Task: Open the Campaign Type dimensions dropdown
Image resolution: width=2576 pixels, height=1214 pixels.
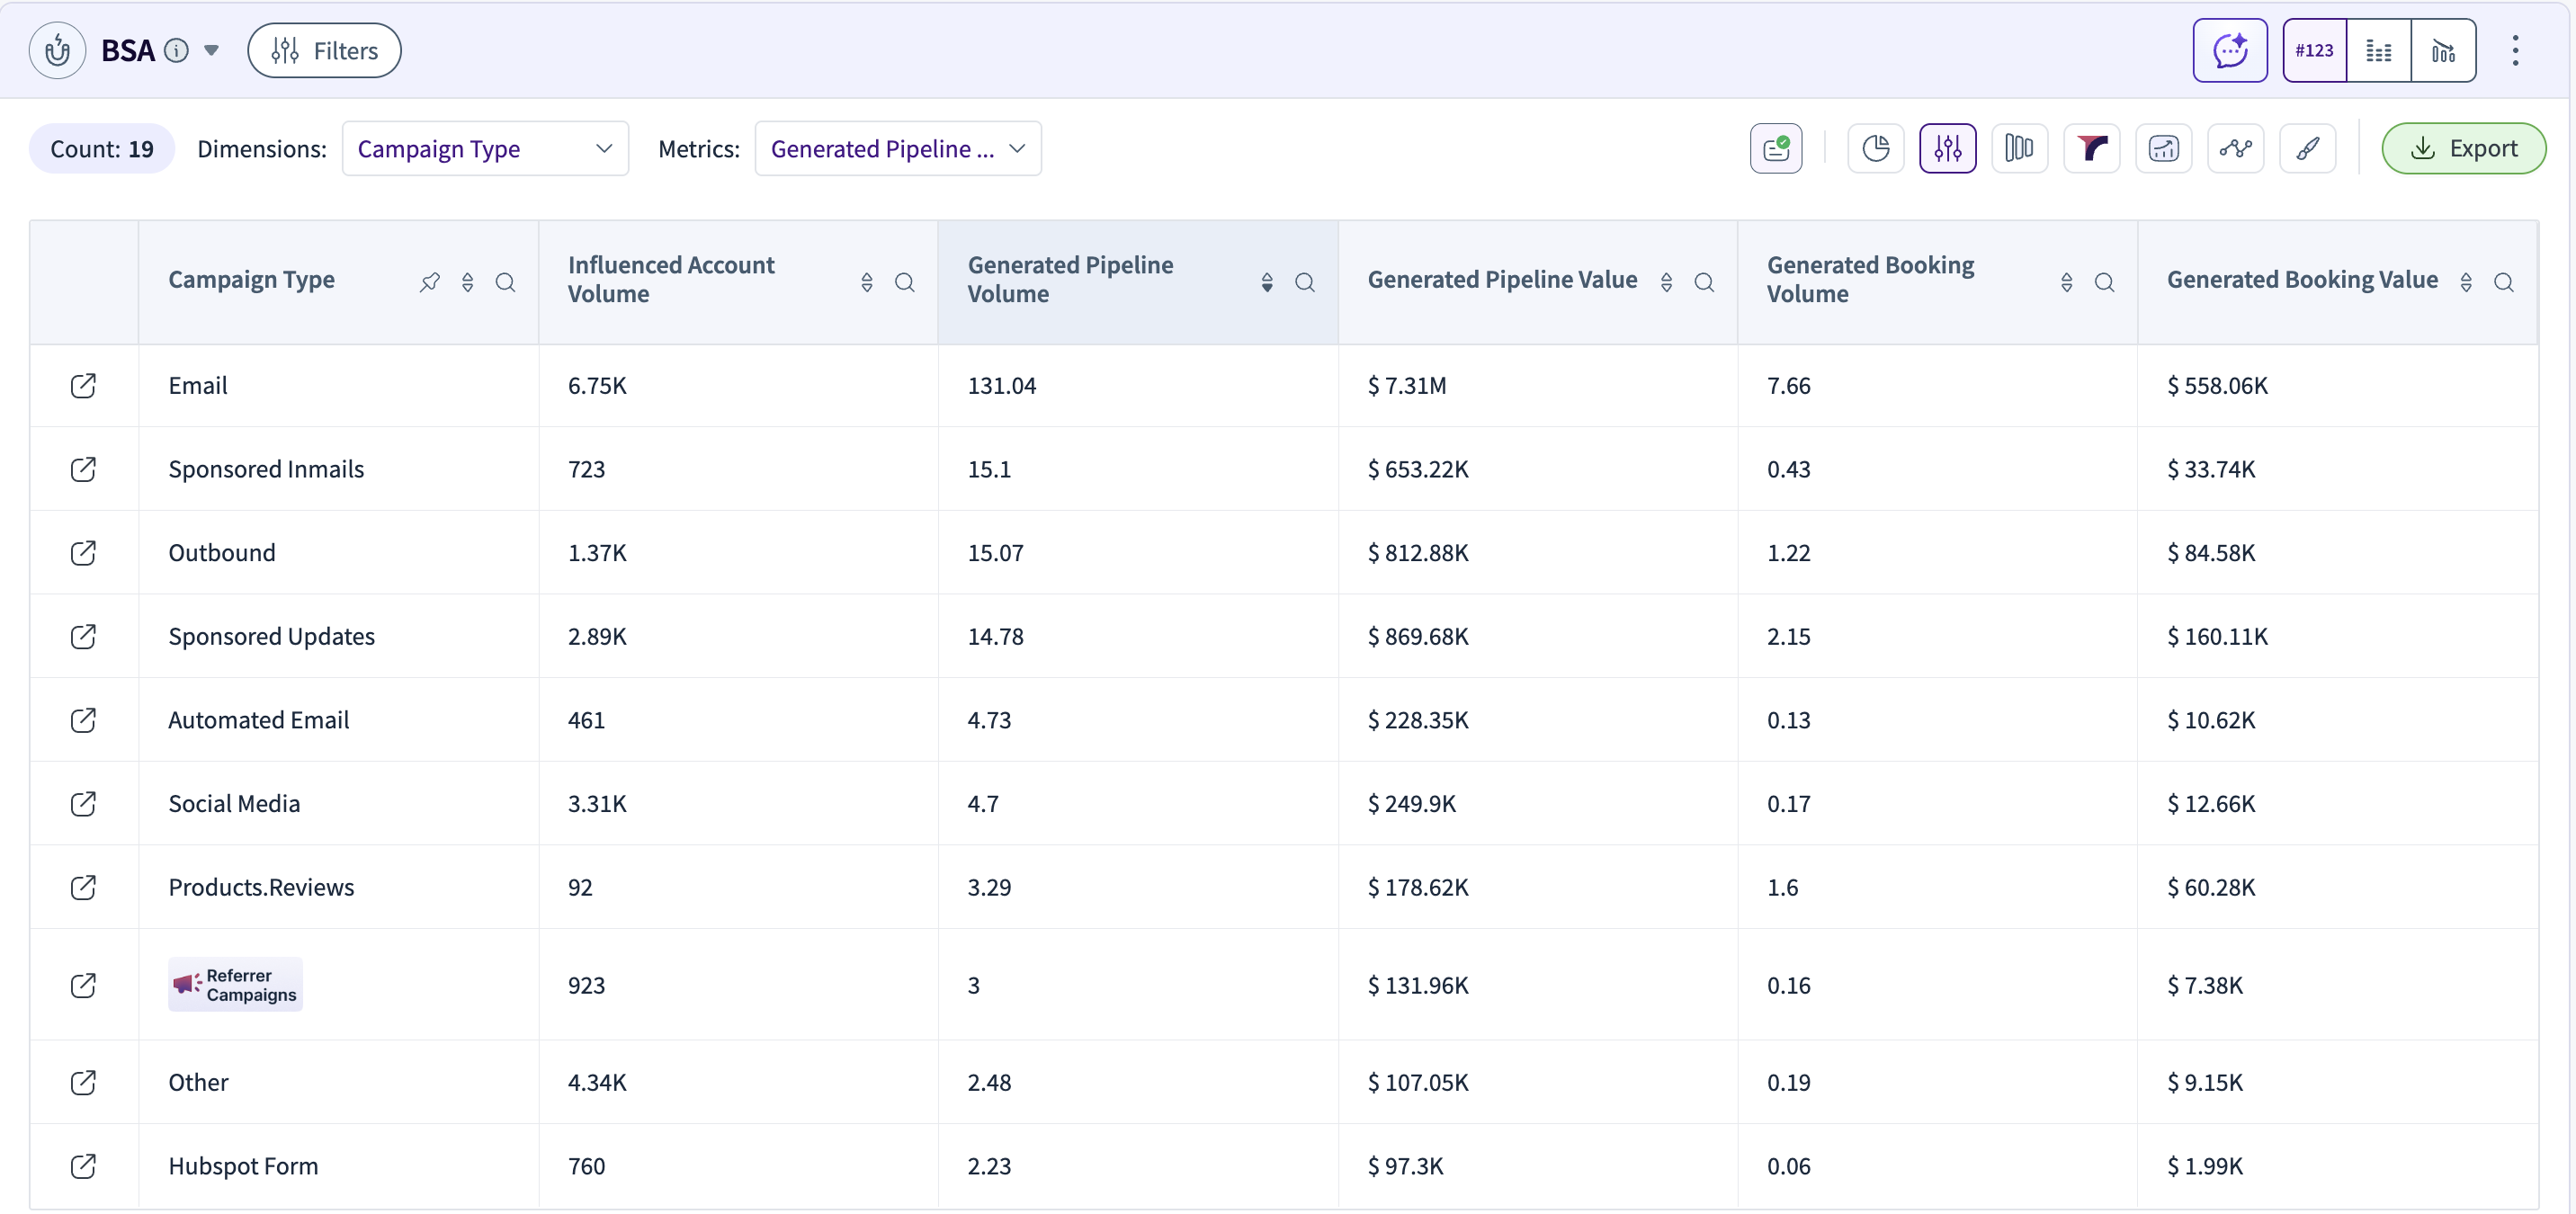Action: click(485, 149)
